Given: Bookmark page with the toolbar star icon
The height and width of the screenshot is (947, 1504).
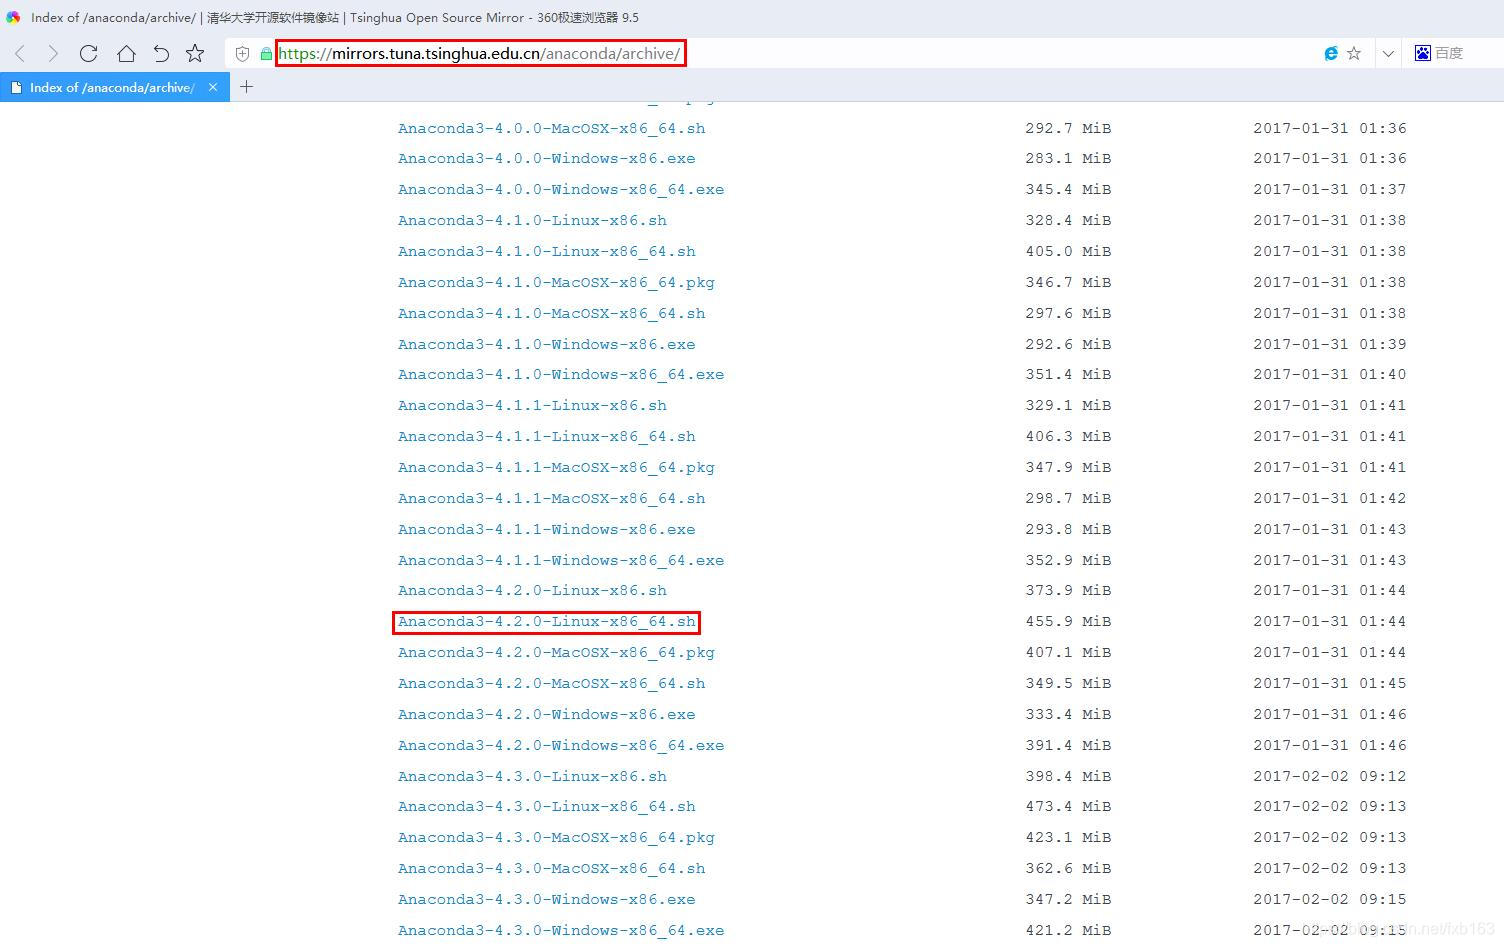Looking at the screenshot, I should (195, 53).
